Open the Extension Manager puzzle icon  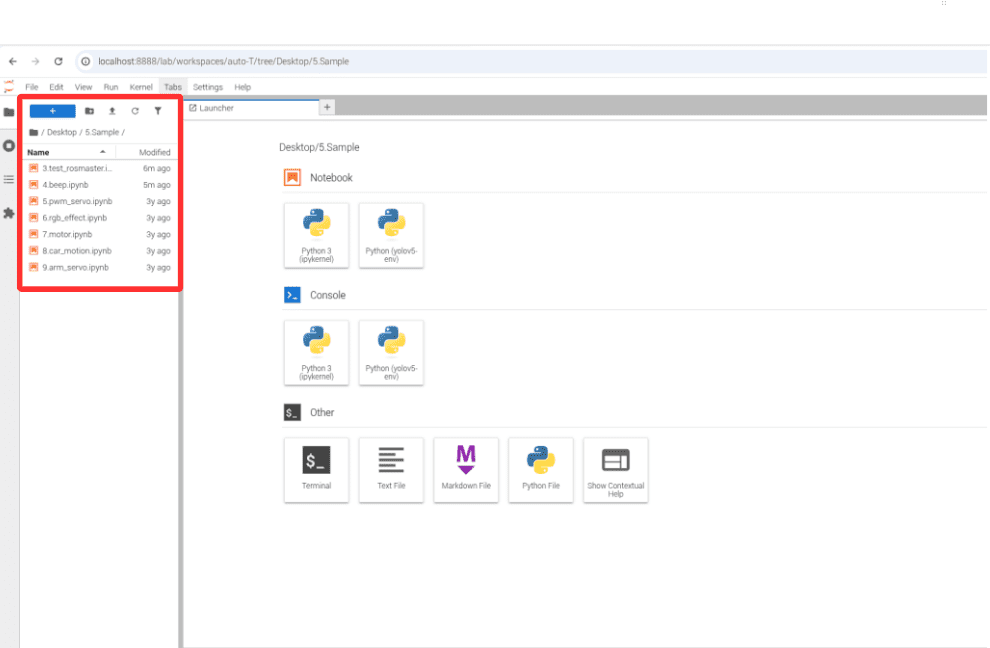9,213
